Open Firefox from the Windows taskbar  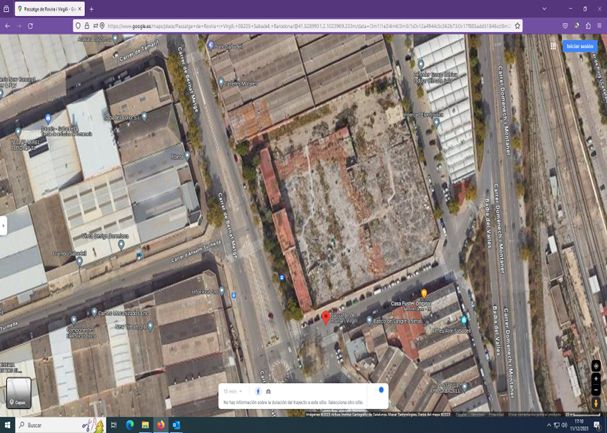161,425
